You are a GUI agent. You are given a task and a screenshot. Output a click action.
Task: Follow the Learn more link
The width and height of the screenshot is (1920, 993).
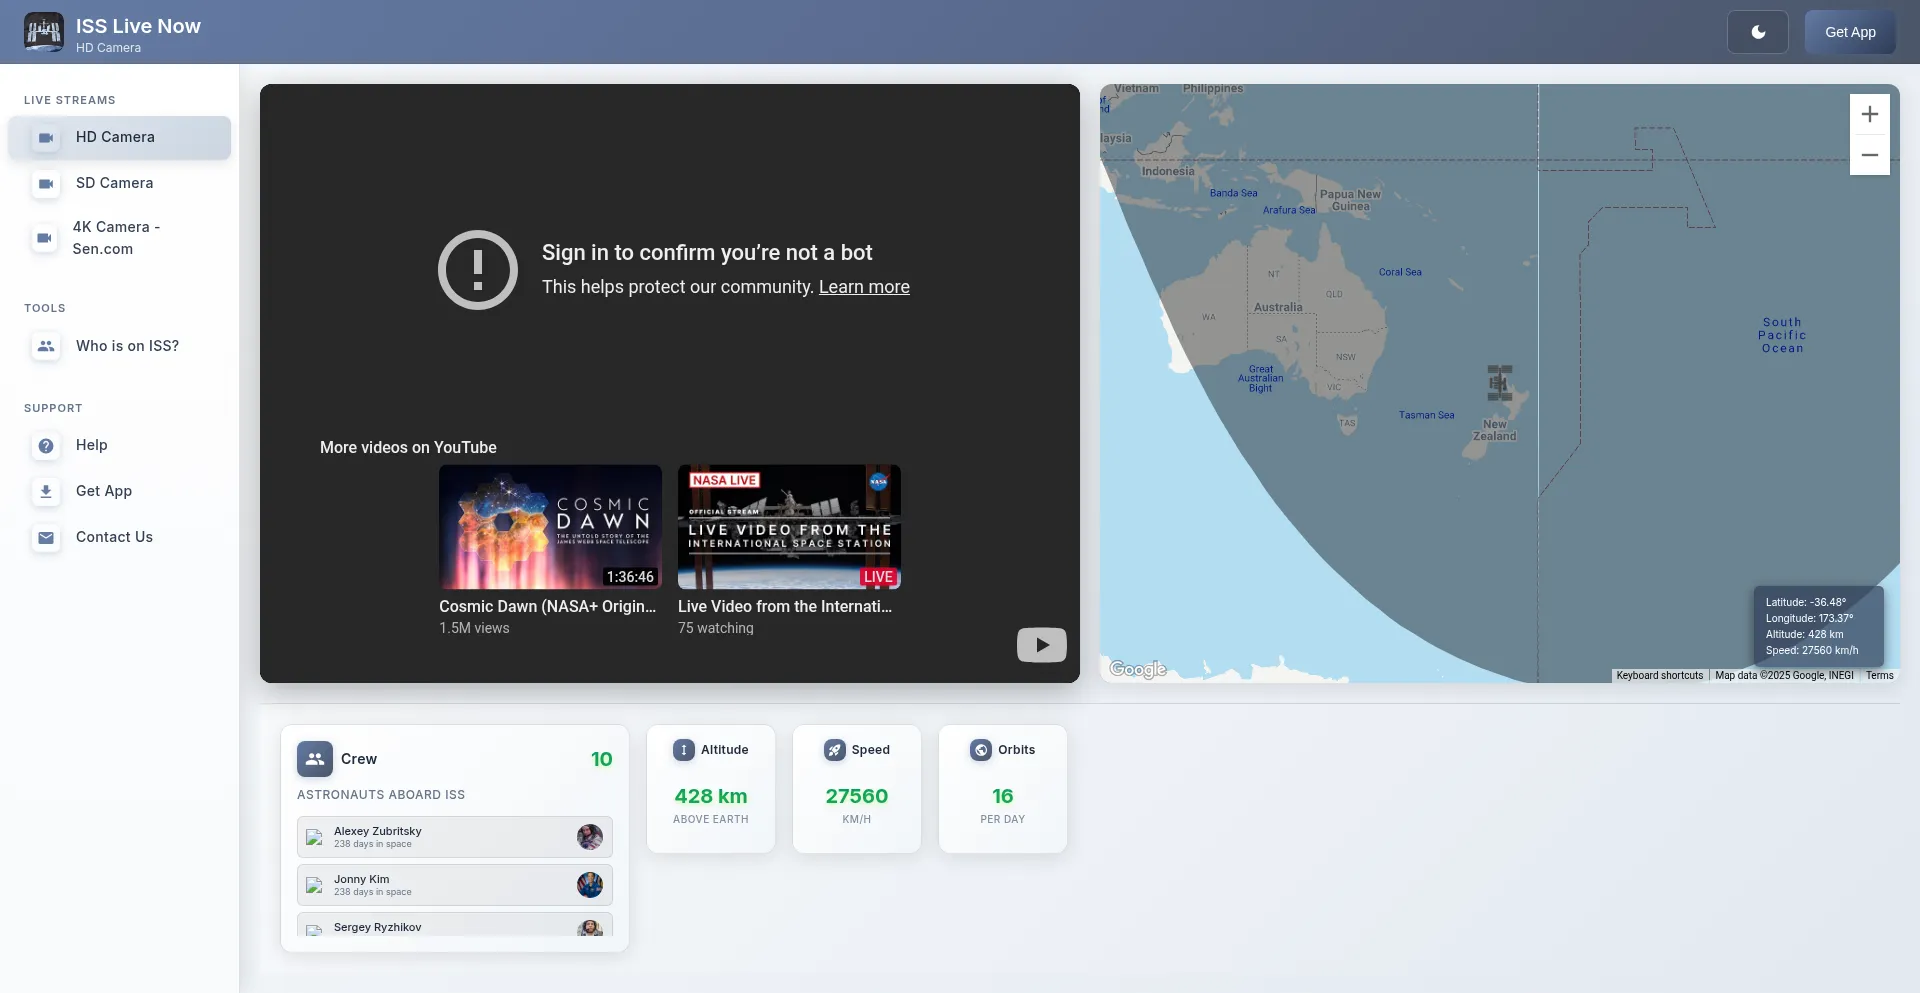pyautogui.click(x=864, y=287)
